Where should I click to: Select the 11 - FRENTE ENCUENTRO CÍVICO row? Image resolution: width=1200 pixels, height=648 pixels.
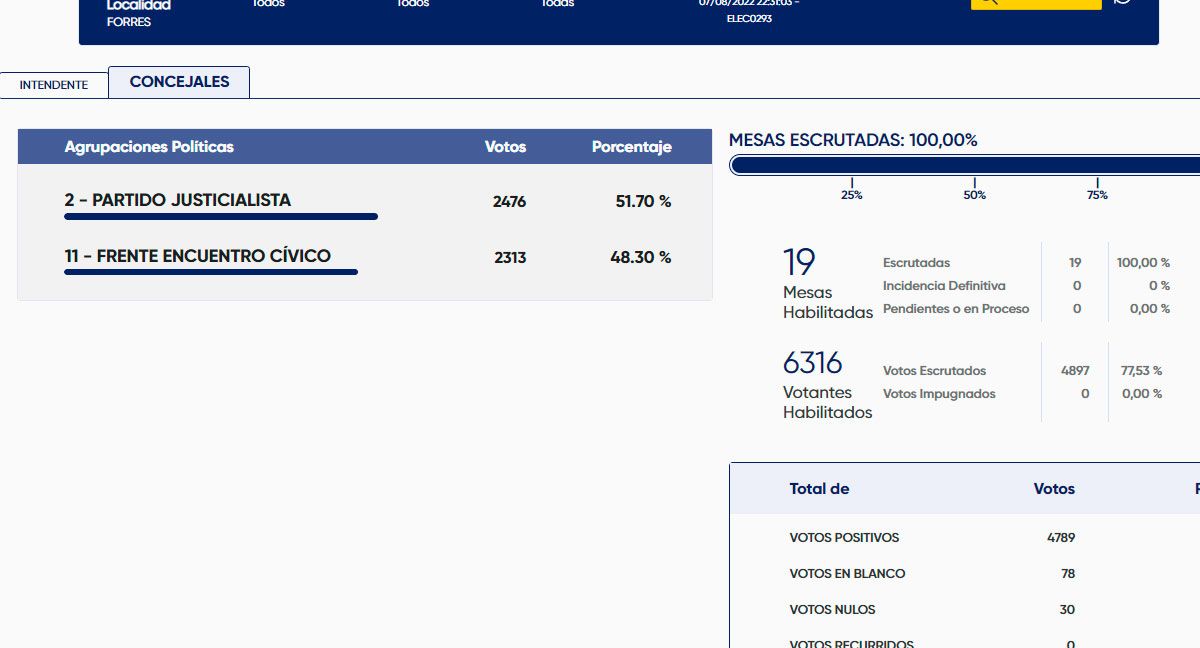coord(198,257)
